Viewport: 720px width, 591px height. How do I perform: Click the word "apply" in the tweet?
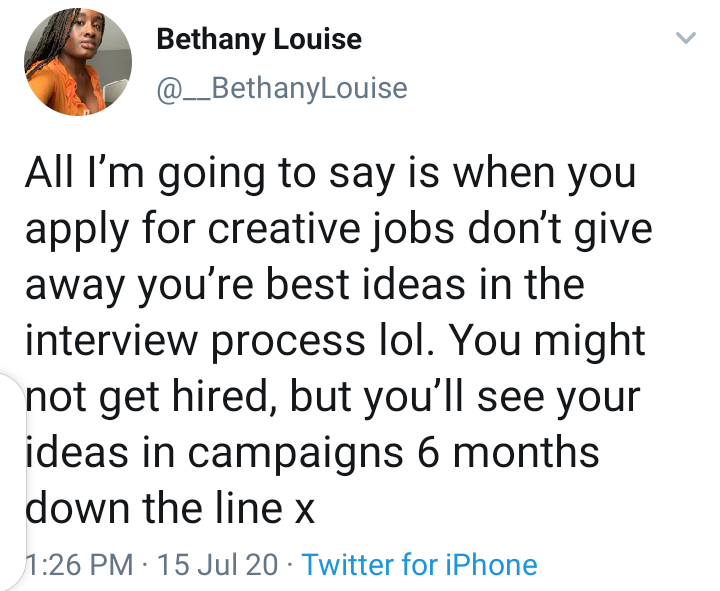point(77,231)
